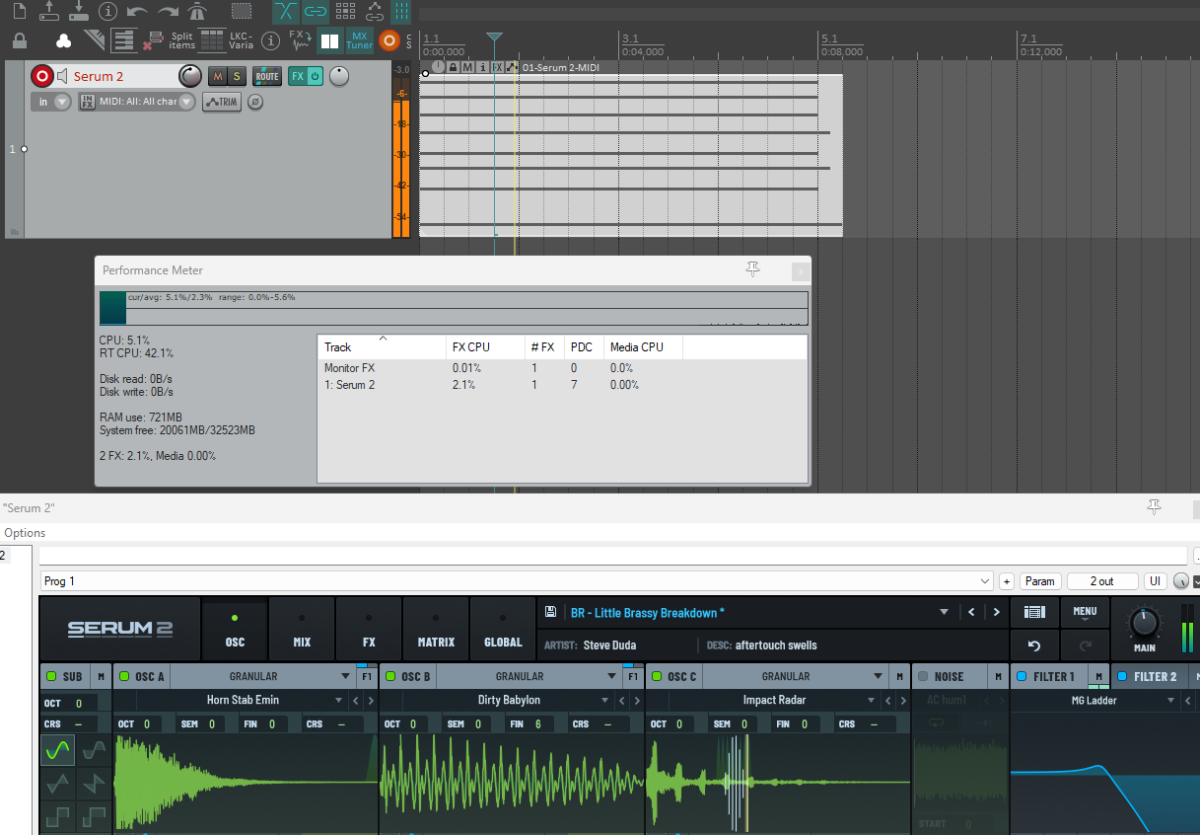Adjust the Serum 2 track volume knob
Screen dimensions: 1200x835
(x=190, y=76)
